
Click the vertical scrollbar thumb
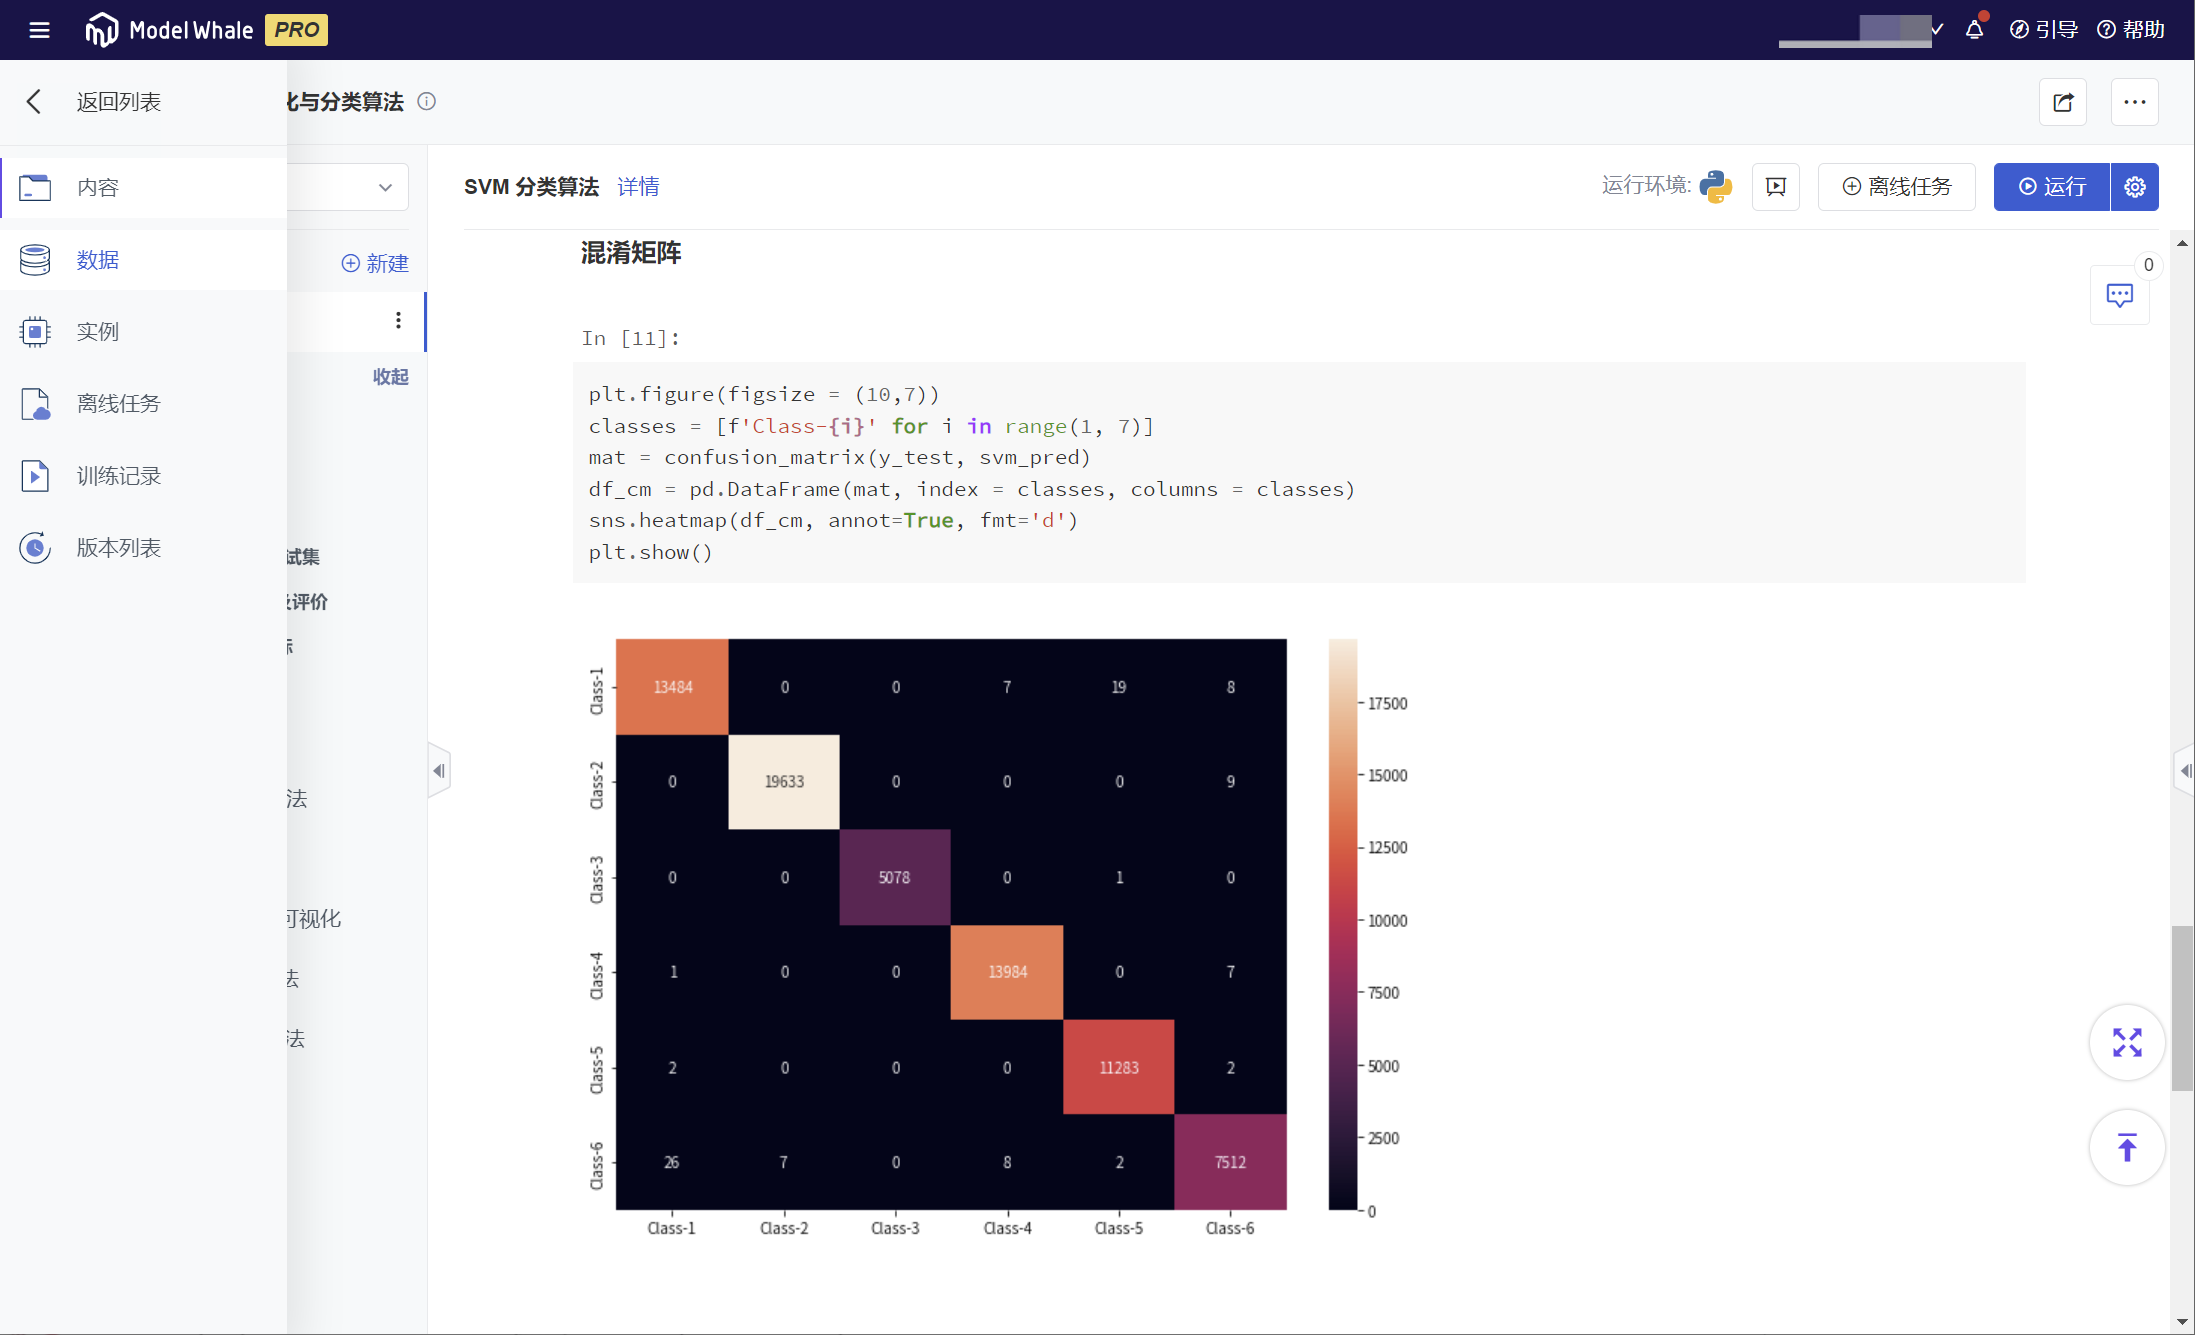(2182, 1008)
